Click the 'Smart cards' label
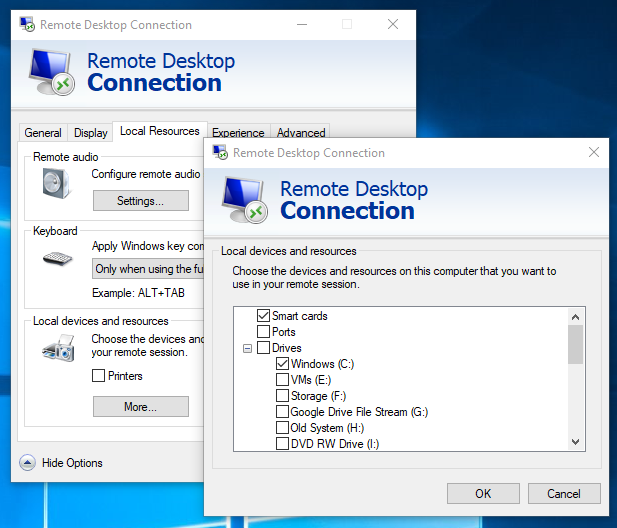Screen dimensions: 617x528 point(299,316)
